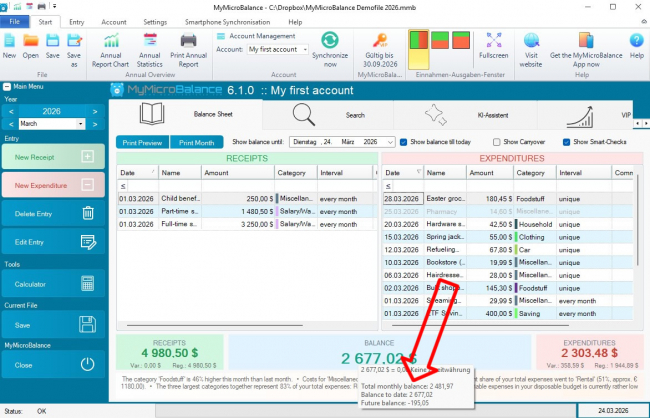Click the Edit Entry sidebar button
Image resolution: width=650 pixels, height=418 pixels.
click(53, 242)
